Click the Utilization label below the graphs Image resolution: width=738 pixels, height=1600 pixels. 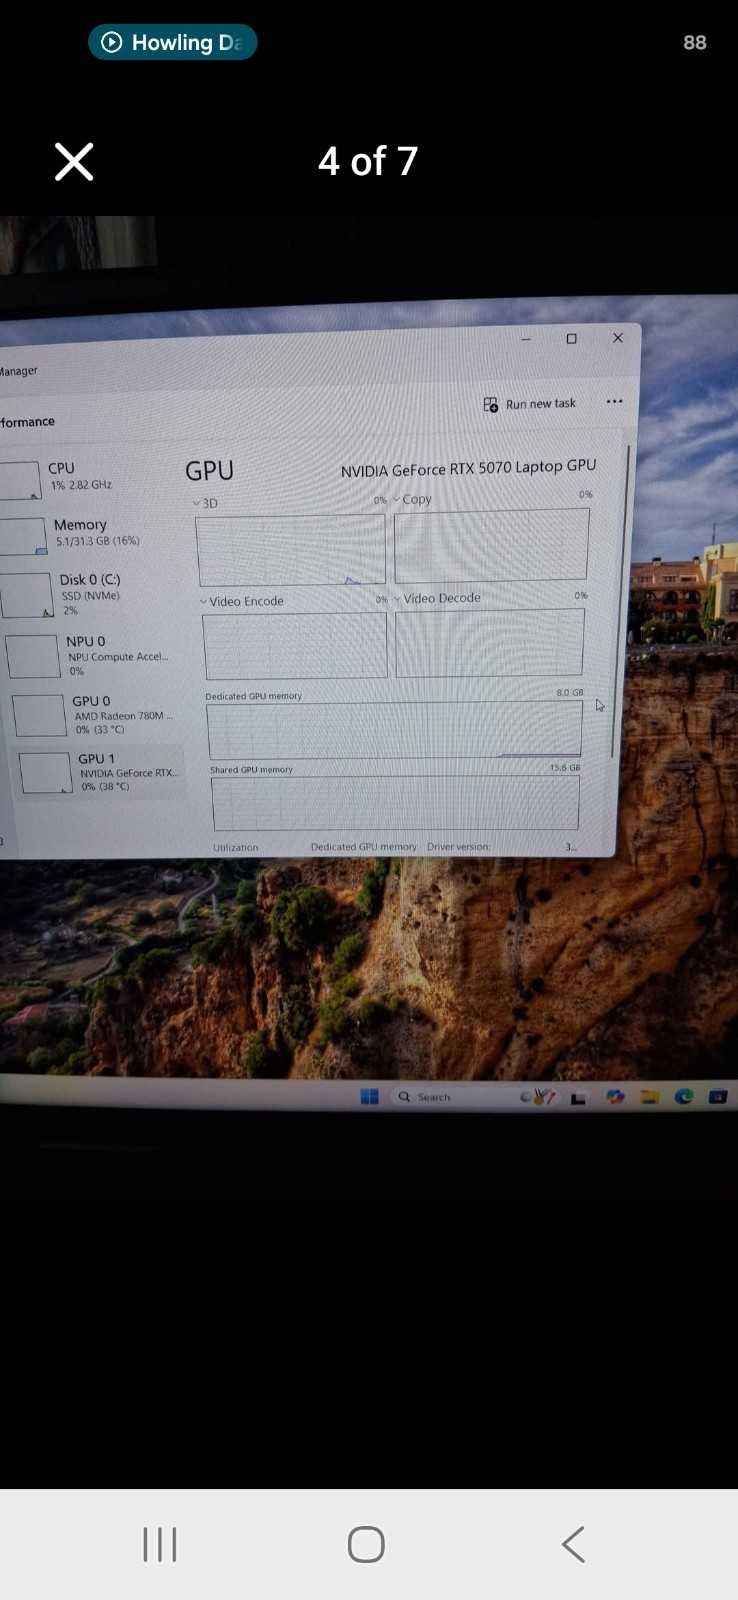[236, 847]
